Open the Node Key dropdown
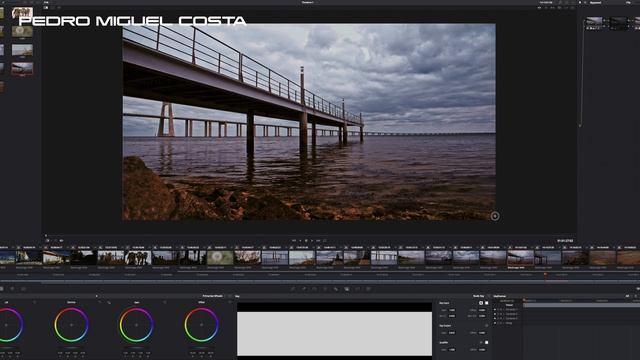Image resolution: width=640 pixels, height=360 pixels. coord(480,296)
